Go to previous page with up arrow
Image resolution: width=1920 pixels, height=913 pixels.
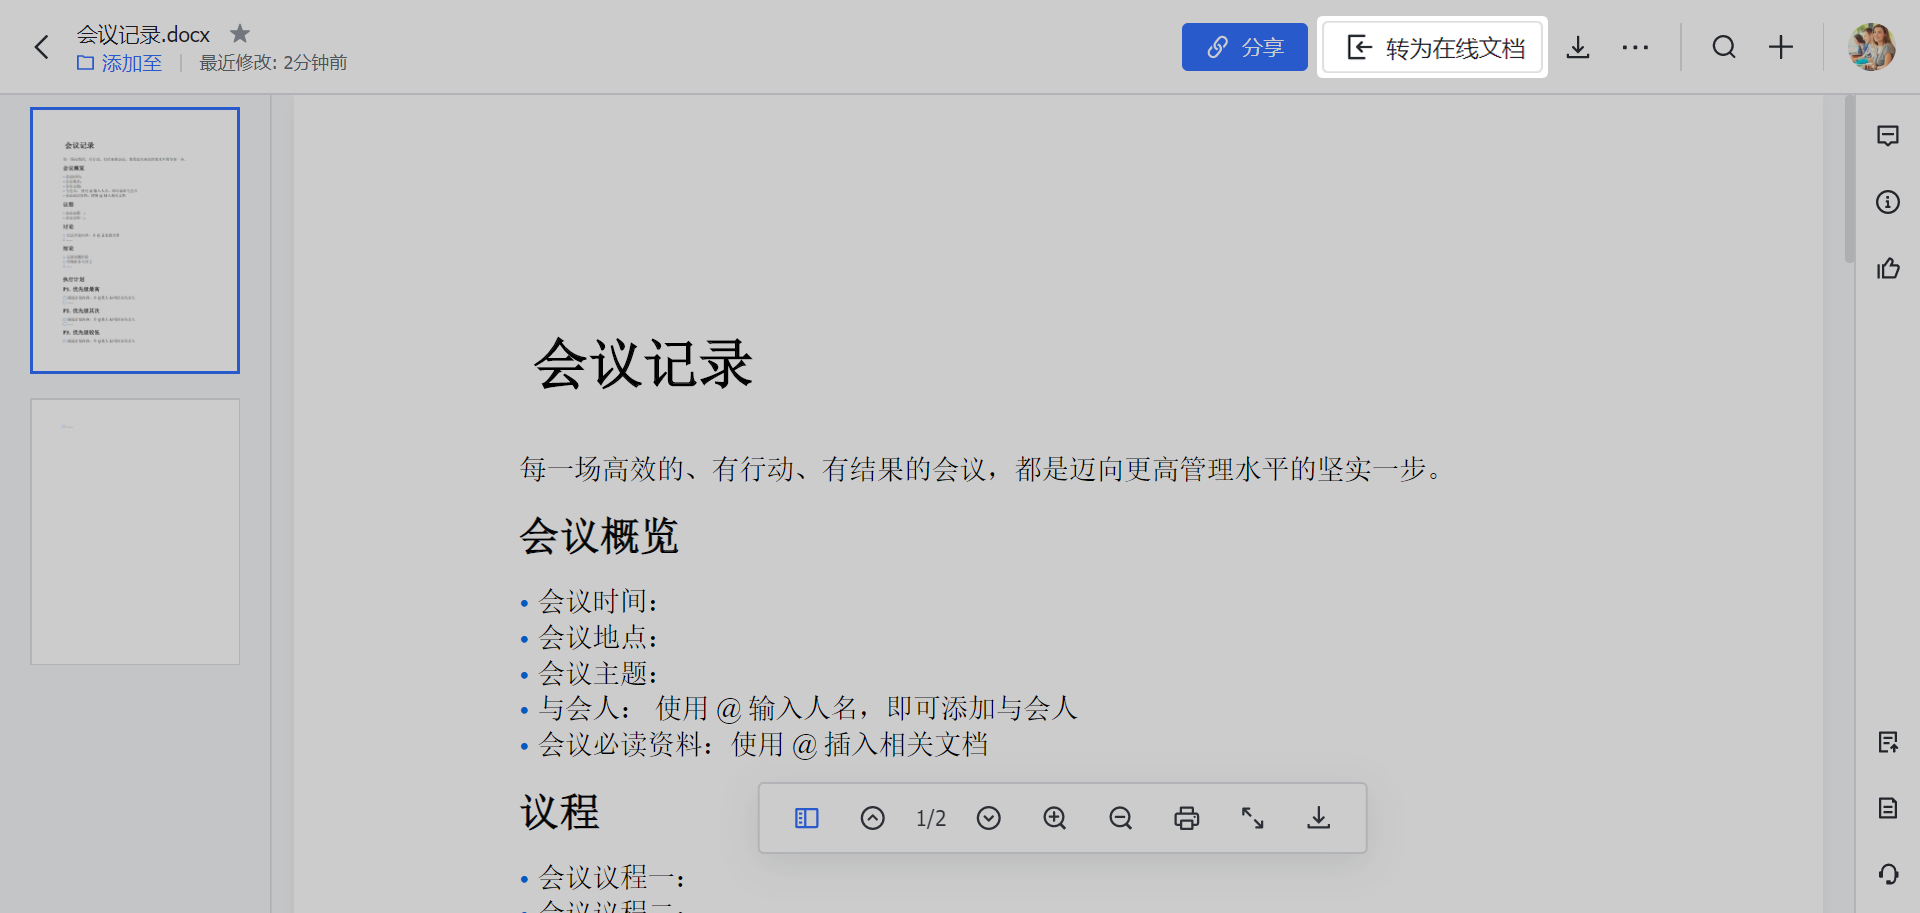[872, 818]
